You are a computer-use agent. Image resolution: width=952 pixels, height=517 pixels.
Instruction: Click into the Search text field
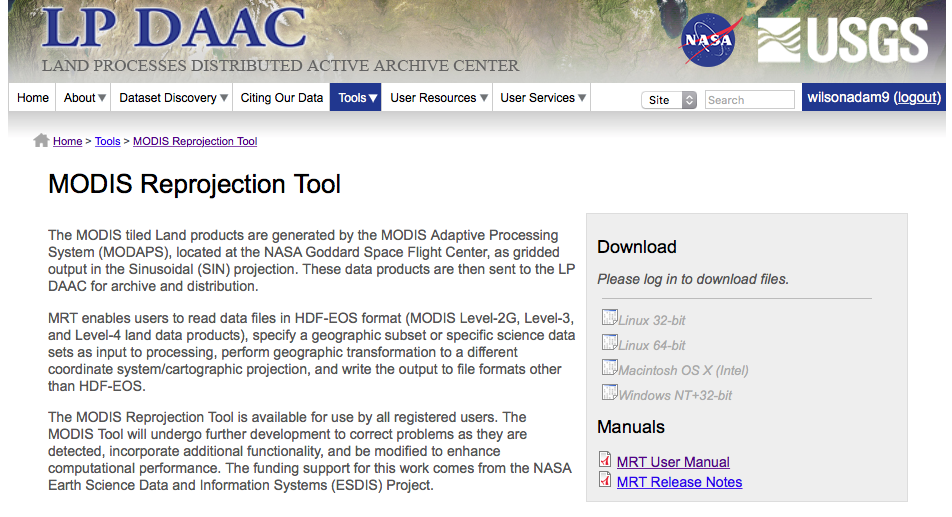tap(749, 100)
